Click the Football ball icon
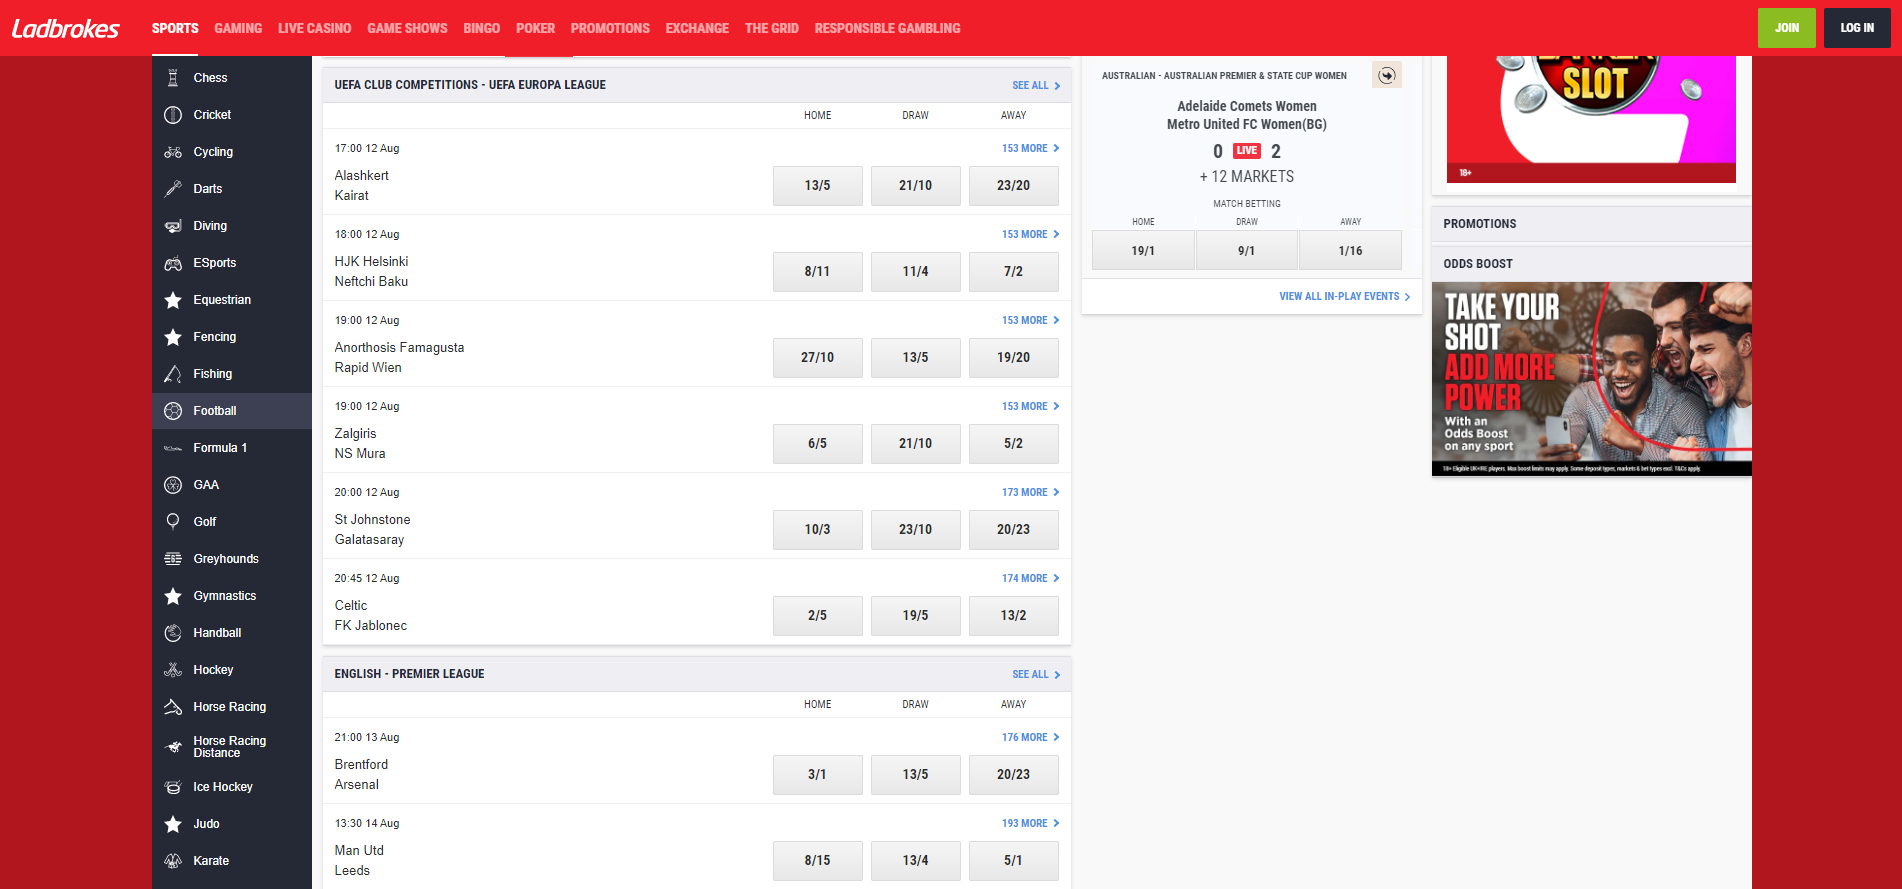The image size is (1902, 889). tap(173, 411)
